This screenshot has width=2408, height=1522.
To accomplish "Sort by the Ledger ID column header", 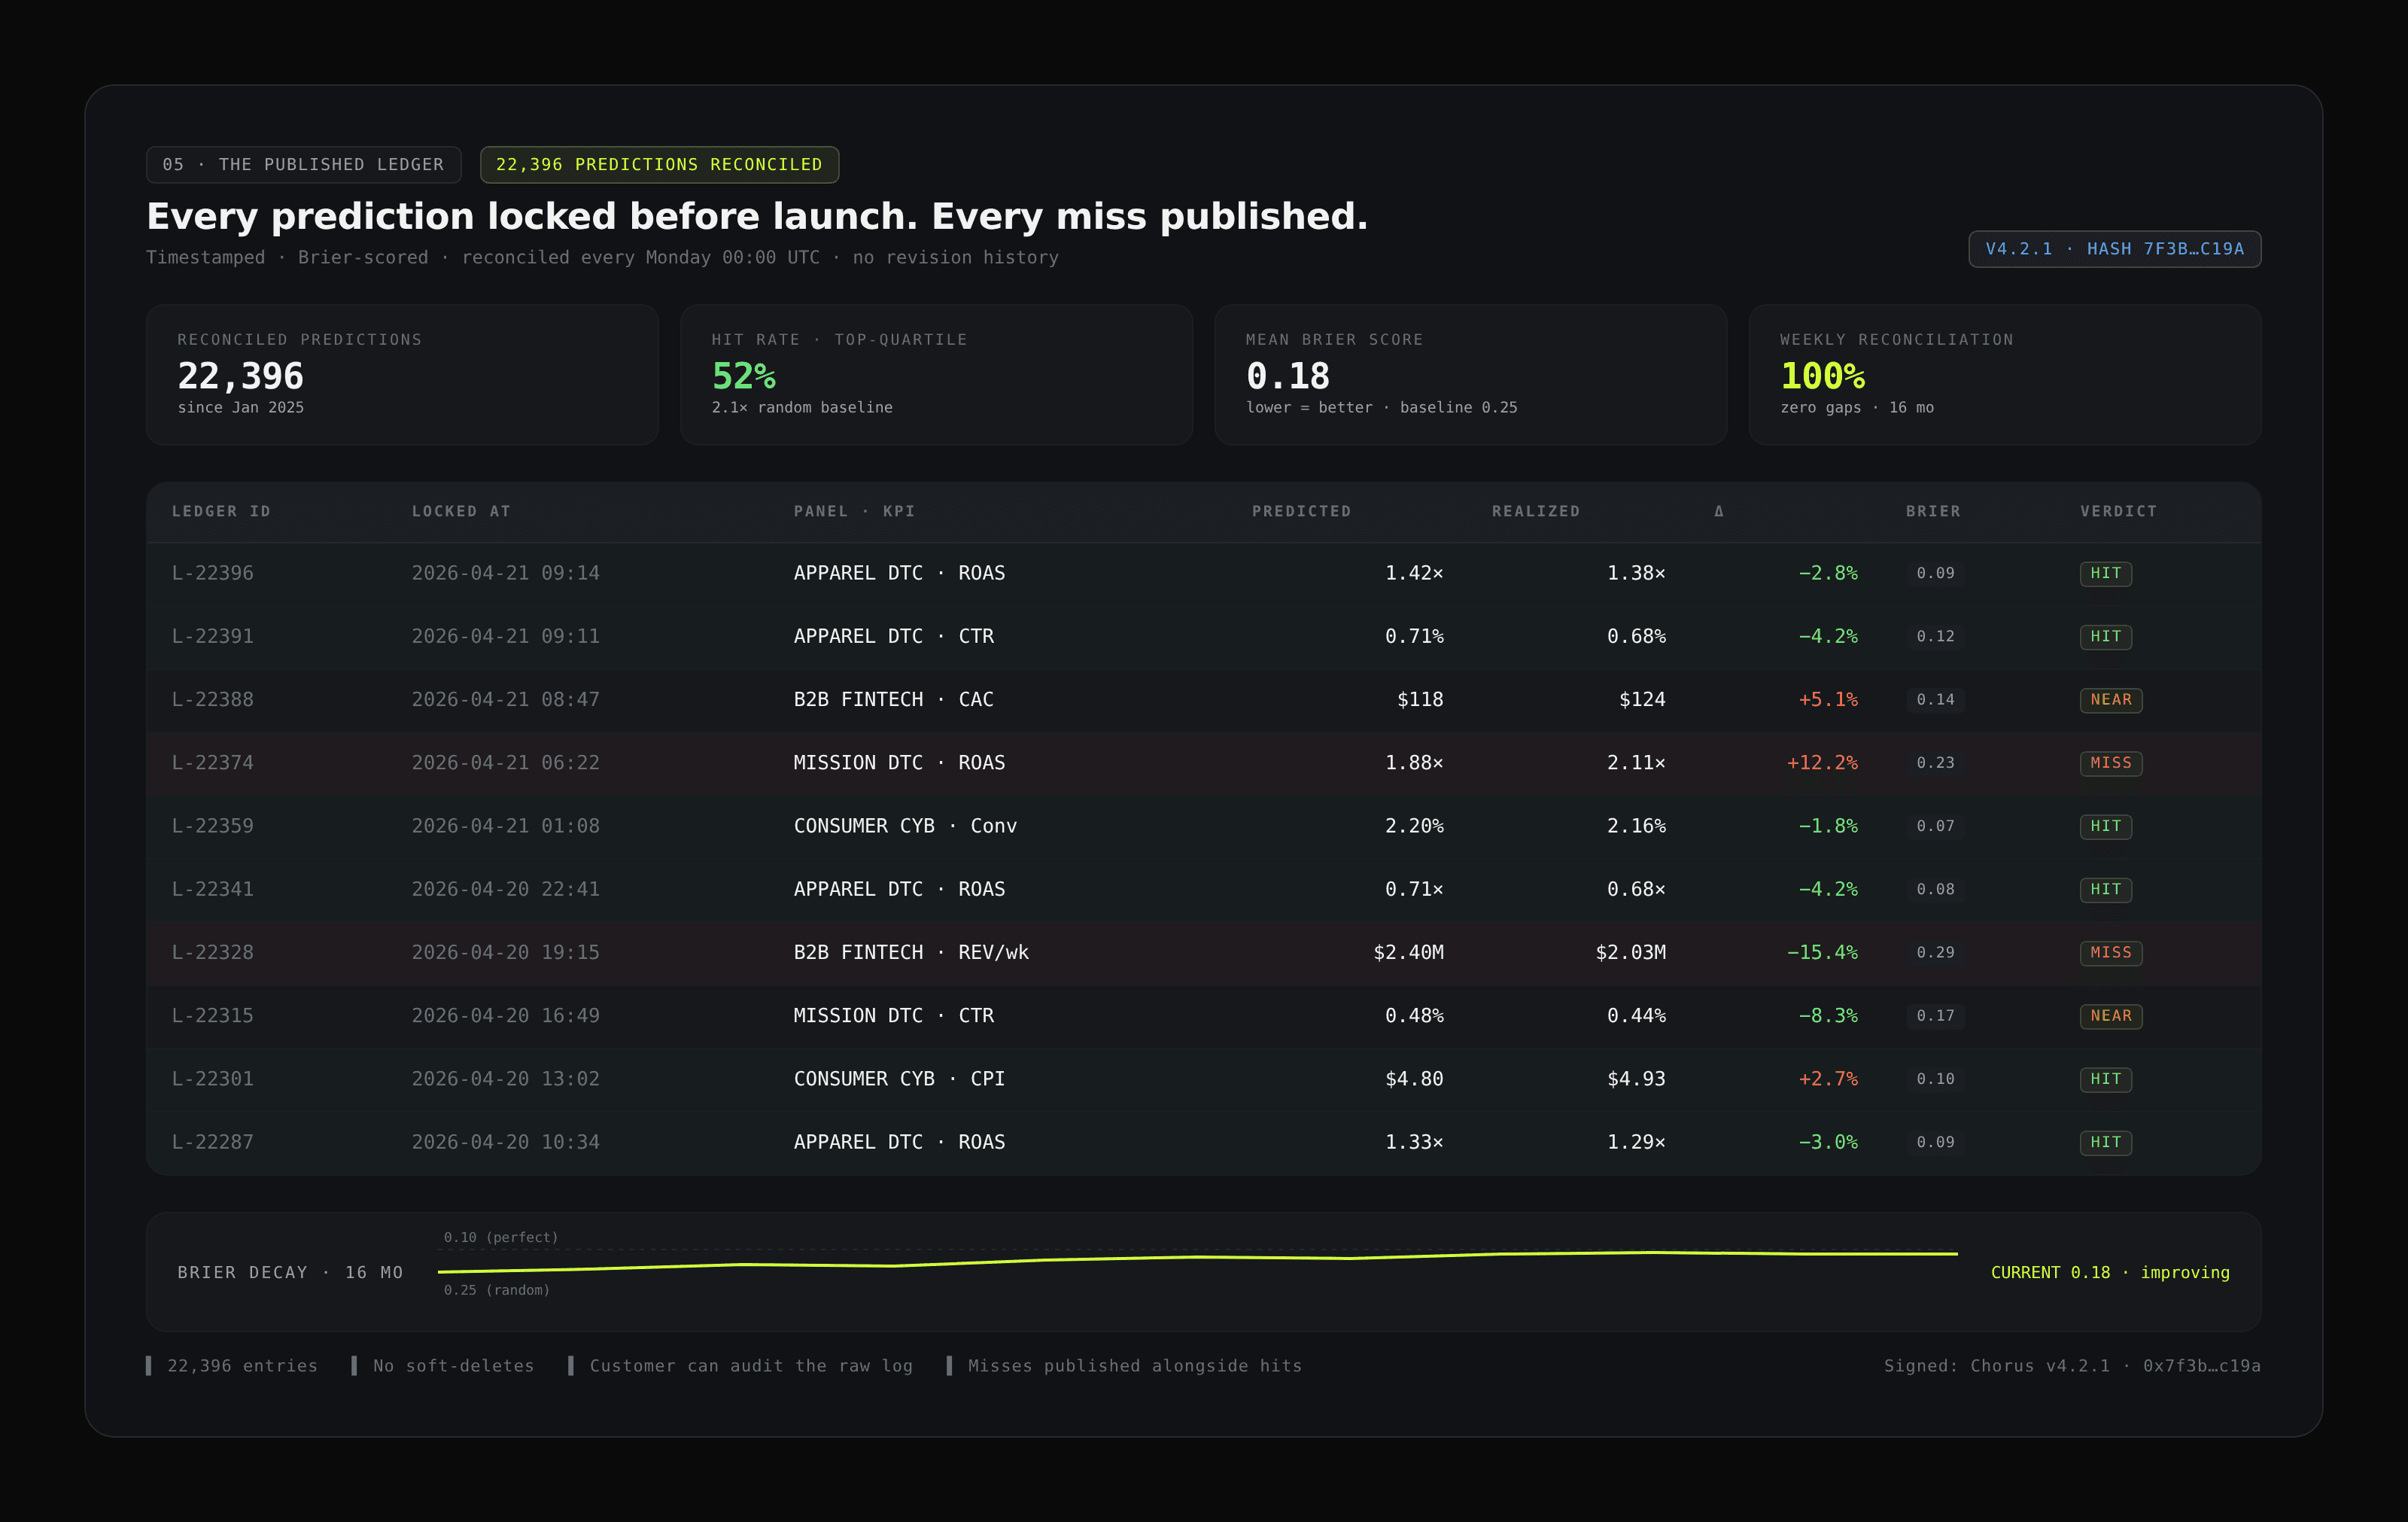I will pyautogui.click(x=221, y=511).
